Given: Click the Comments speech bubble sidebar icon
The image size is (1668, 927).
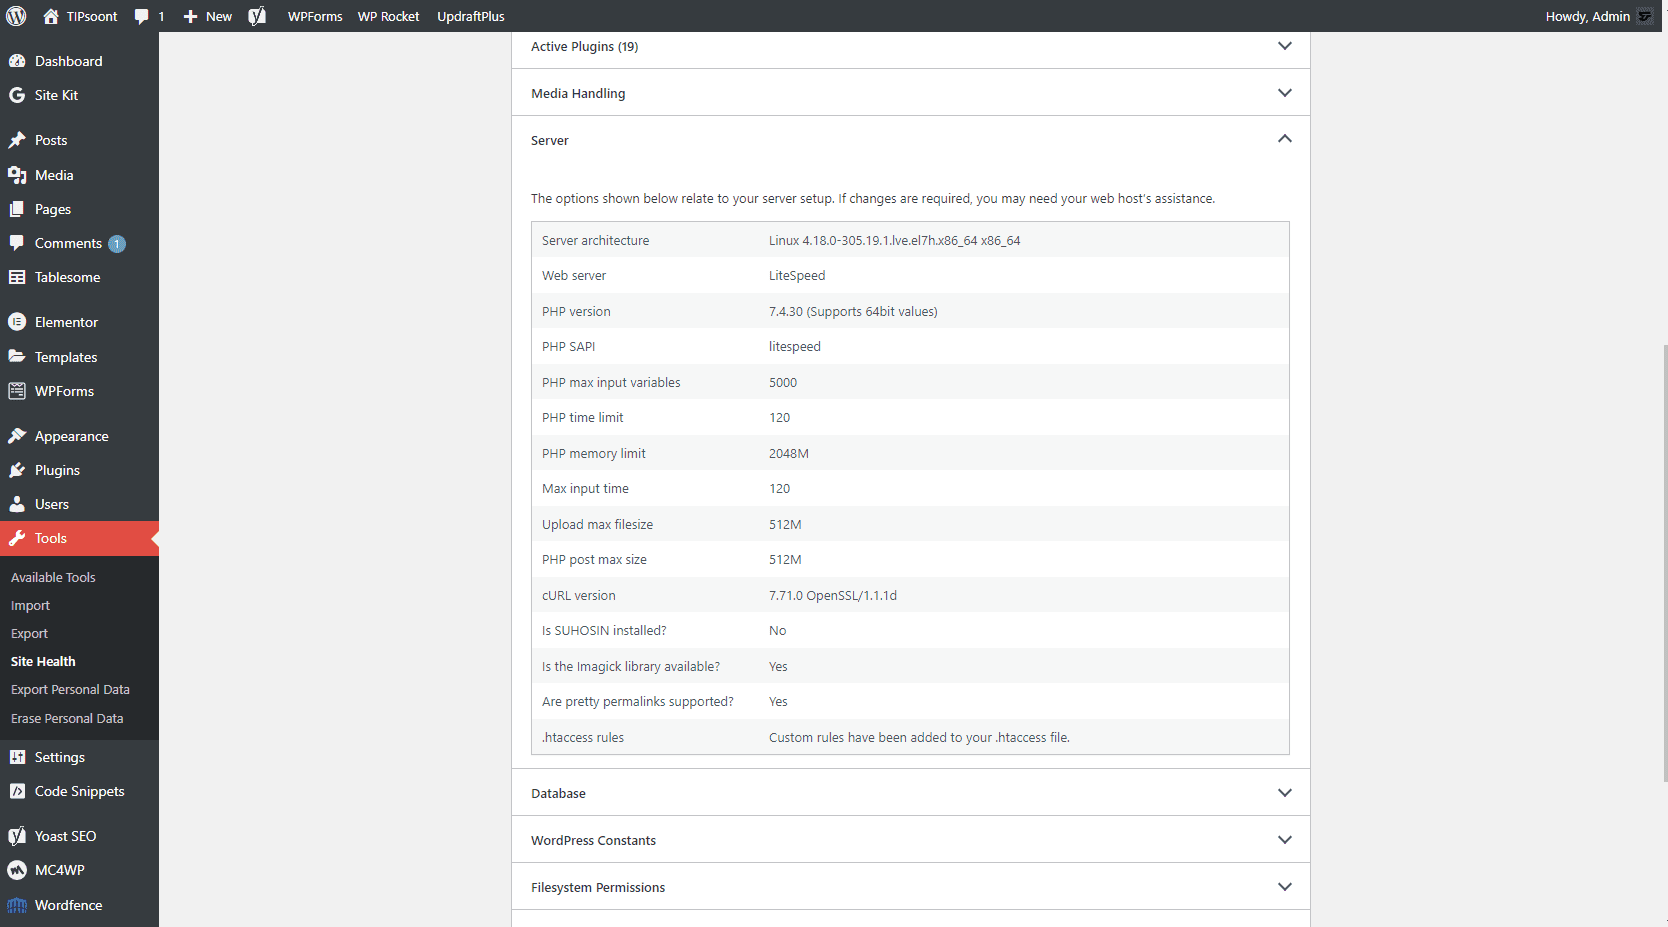Looking at the screenshot, I should click(x=17, y=243).
